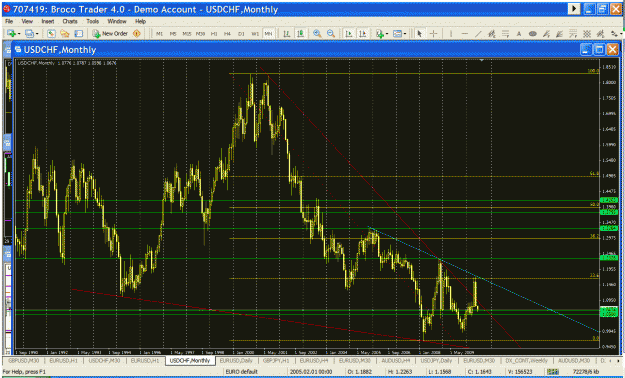The width and height of the screenshot is (625, 378).
Task: Open the Window menu
Action: (117, 22)
